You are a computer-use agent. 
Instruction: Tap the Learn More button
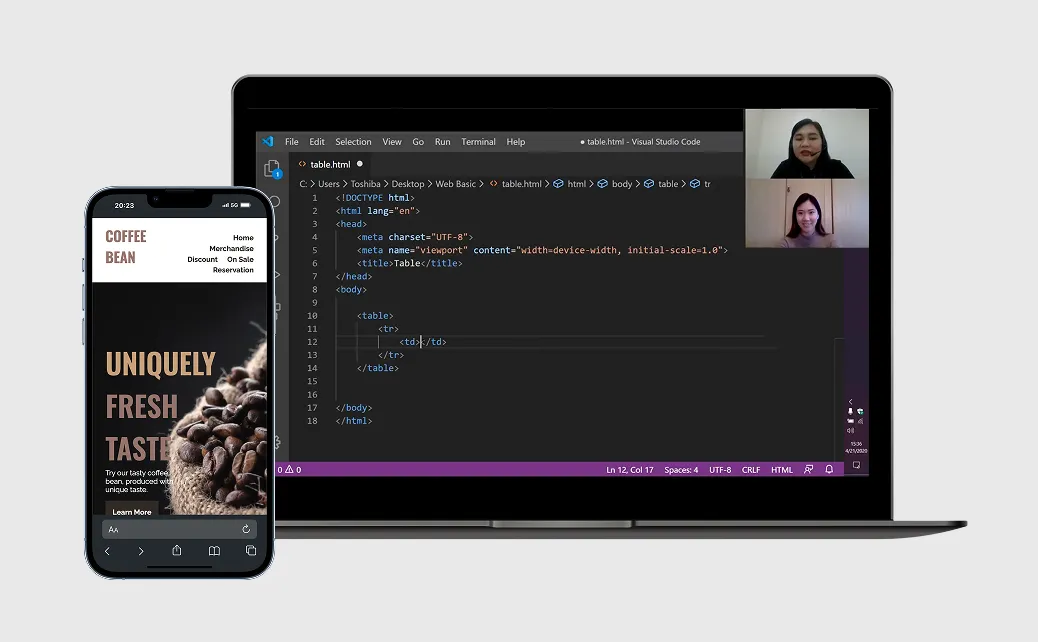click(132, 512)
